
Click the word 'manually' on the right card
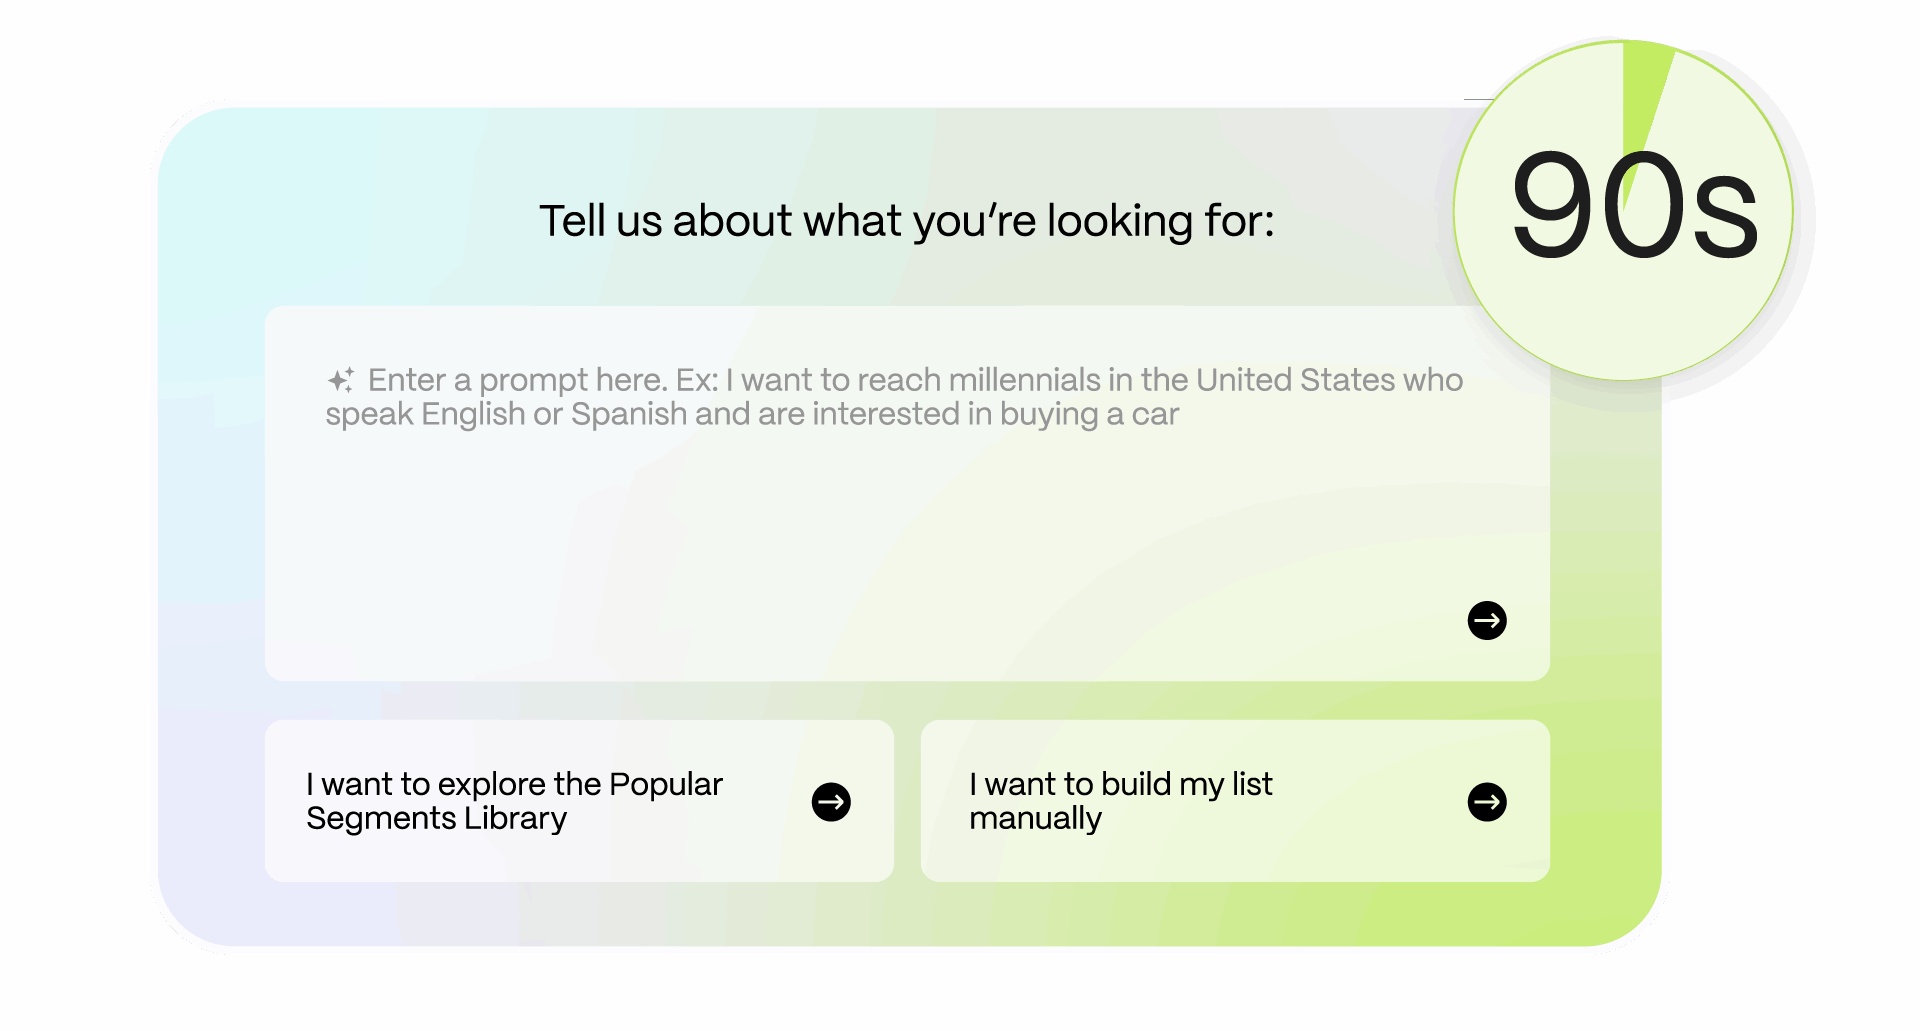click(x=1035, y=819)
